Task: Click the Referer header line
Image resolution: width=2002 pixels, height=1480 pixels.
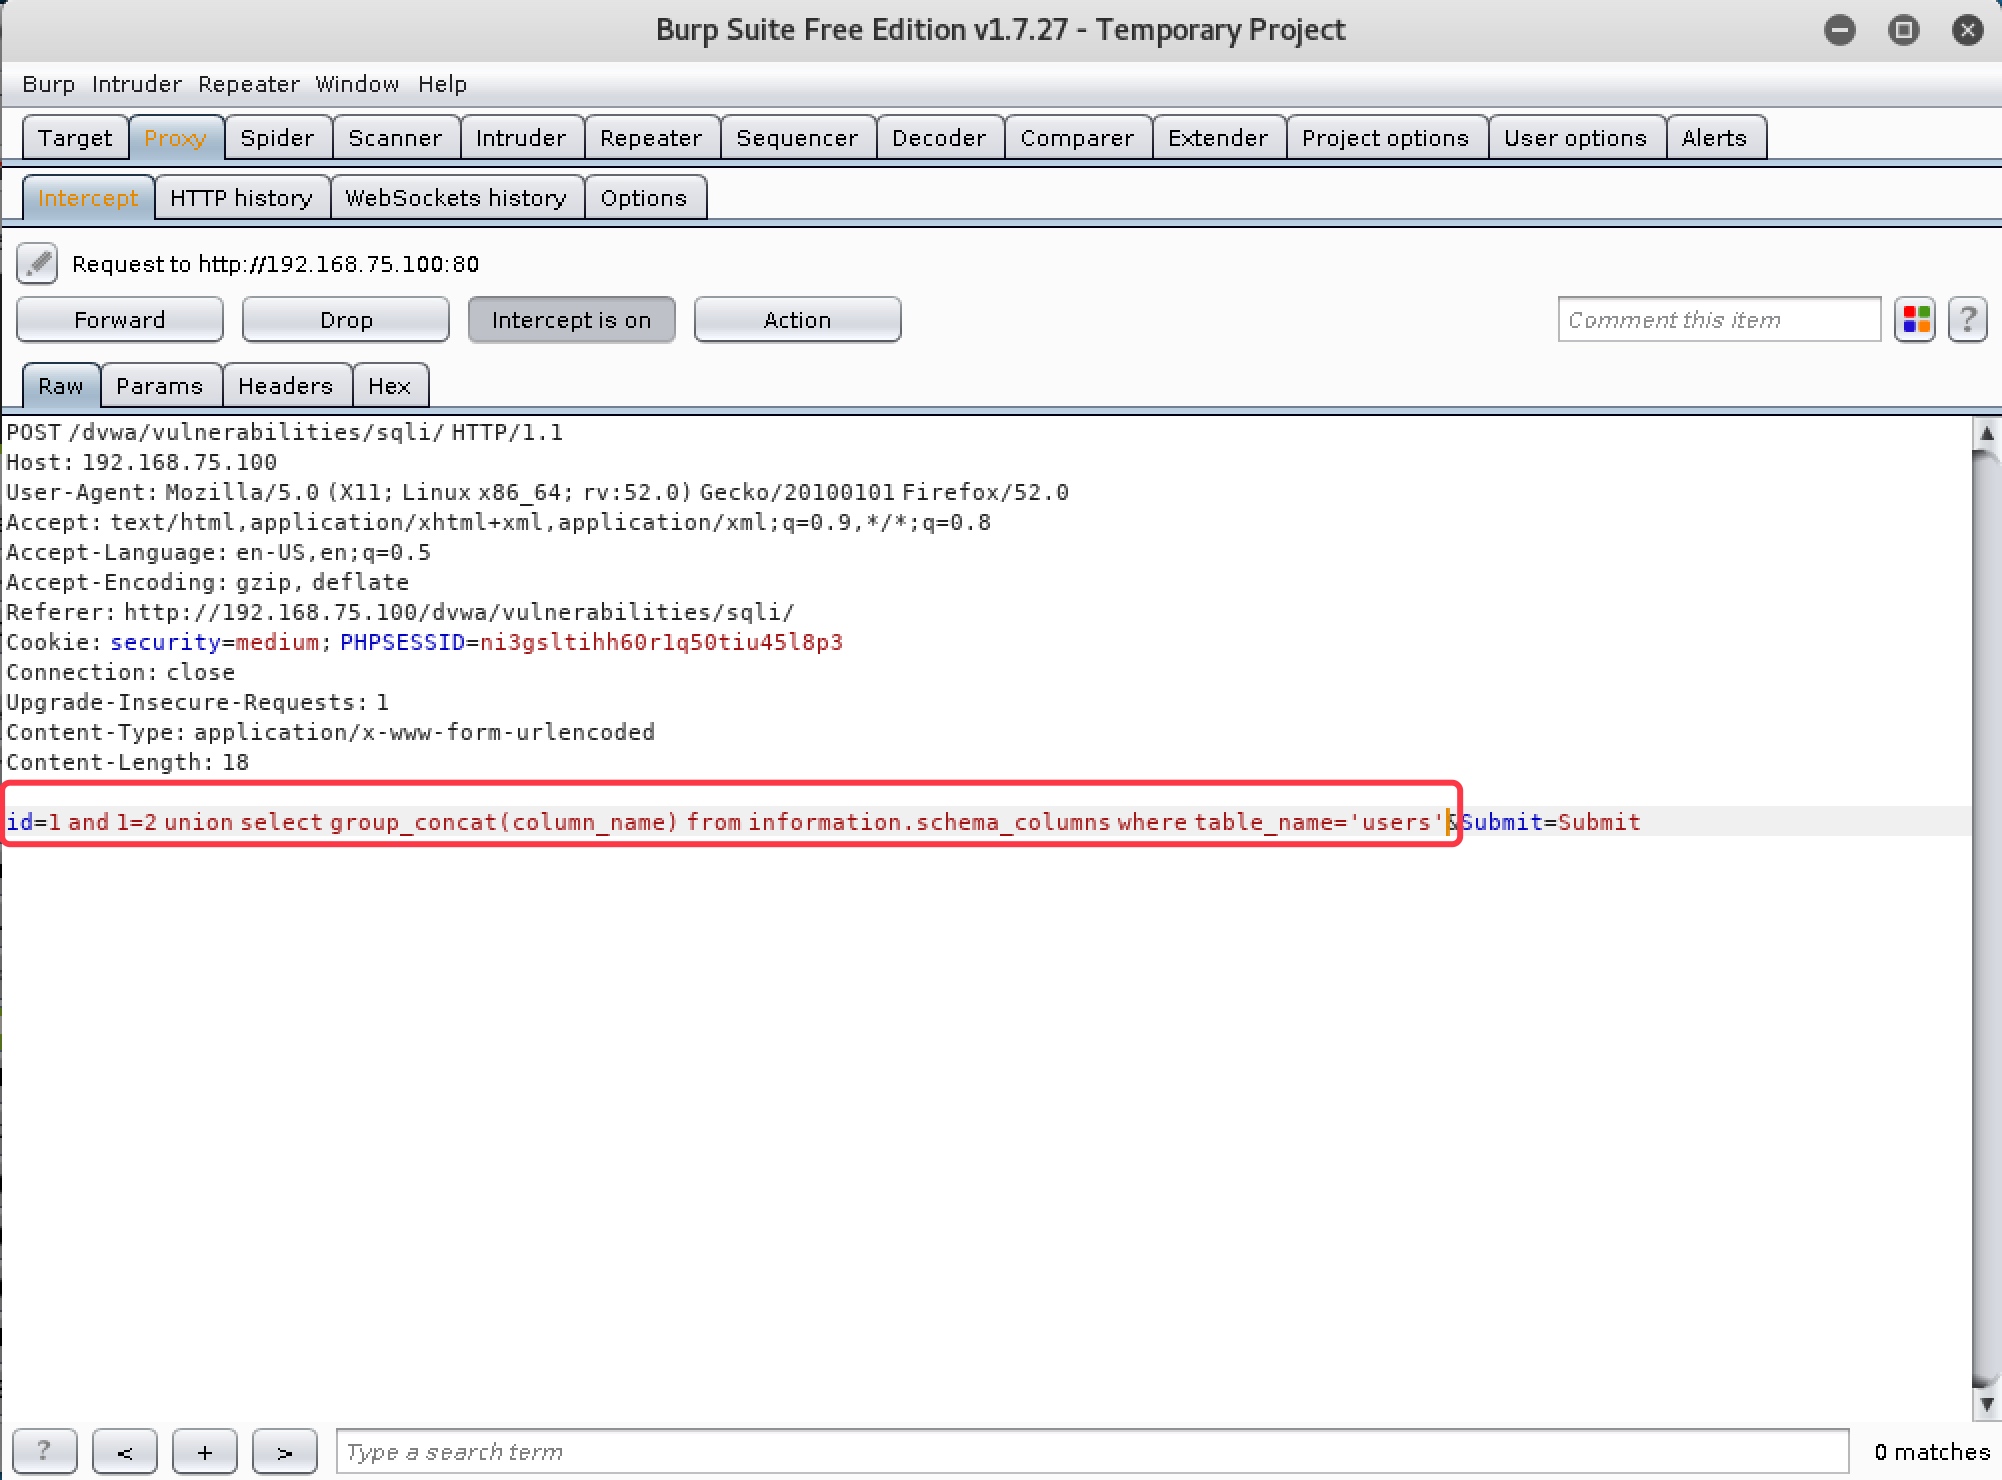Action: [x=400, y=612]
